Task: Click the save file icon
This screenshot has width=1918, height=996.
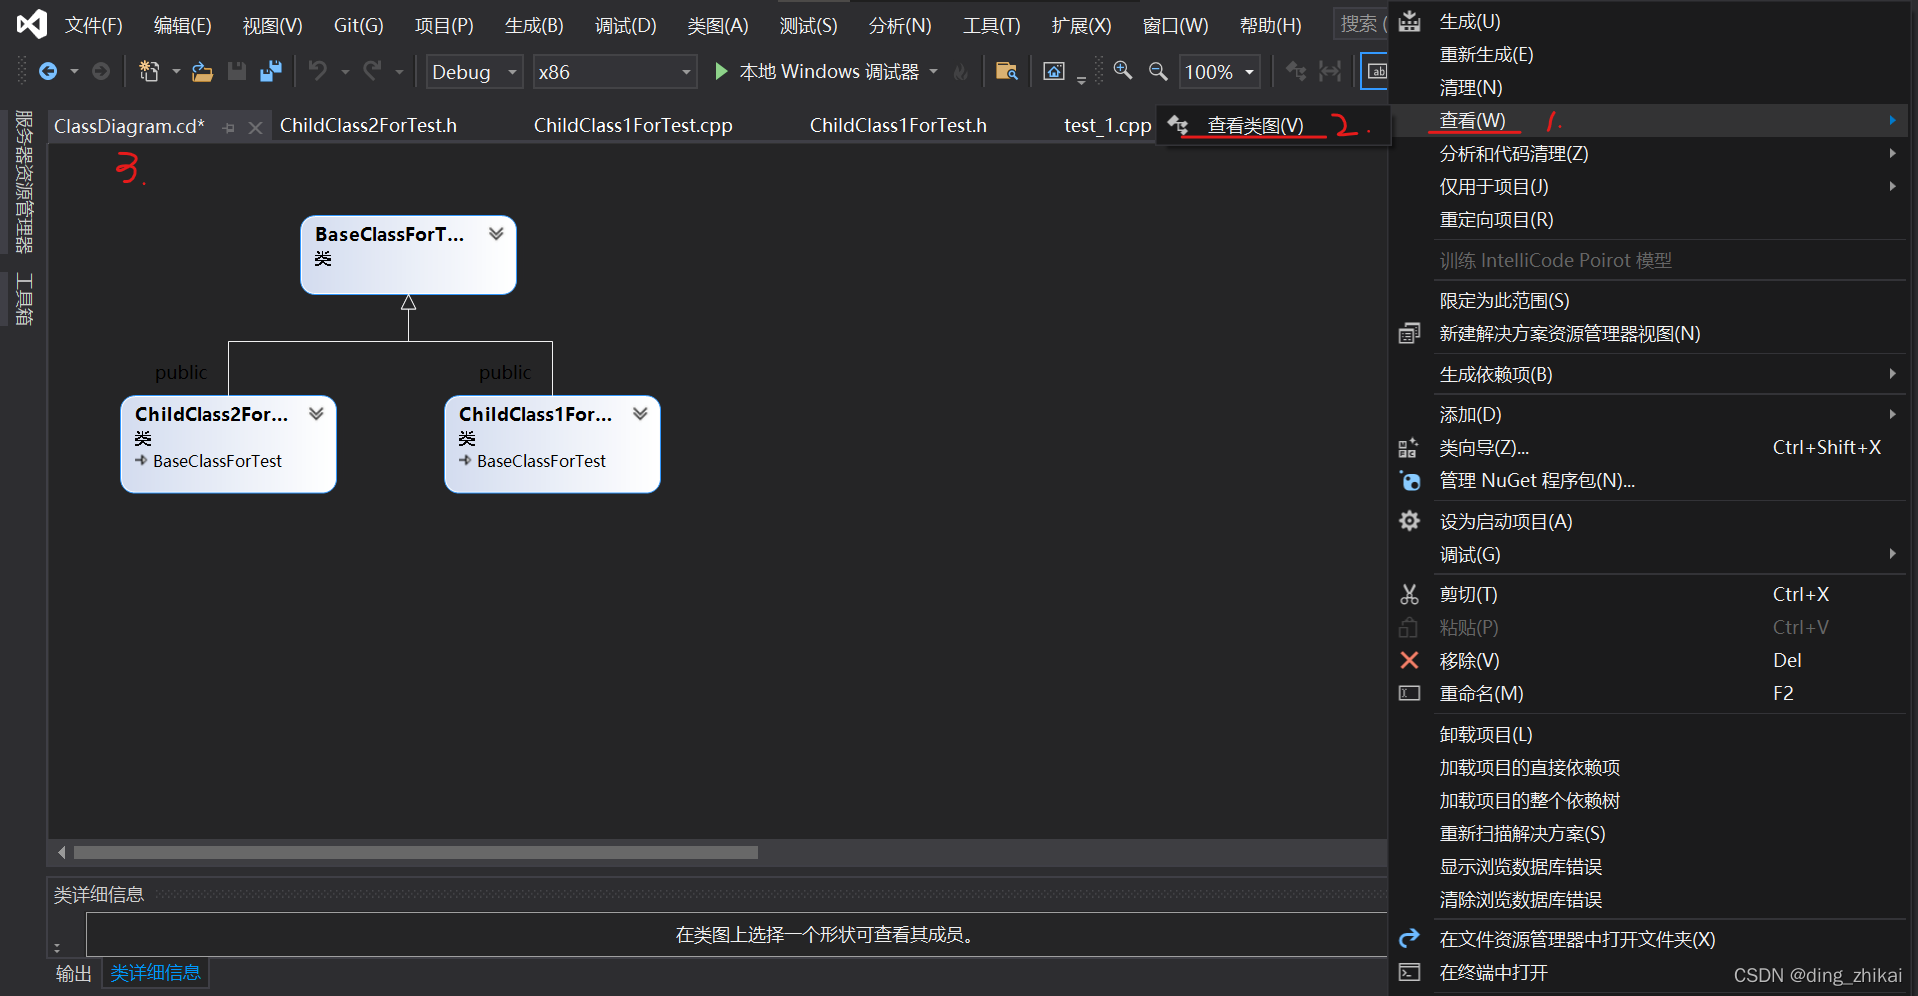Action: pos(237,71)
